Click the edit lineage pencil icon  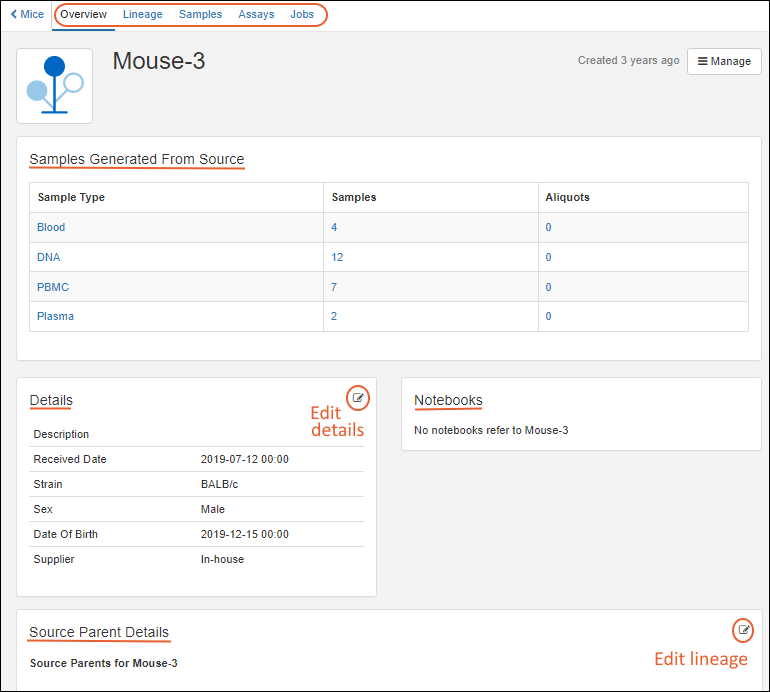(743, 630)
